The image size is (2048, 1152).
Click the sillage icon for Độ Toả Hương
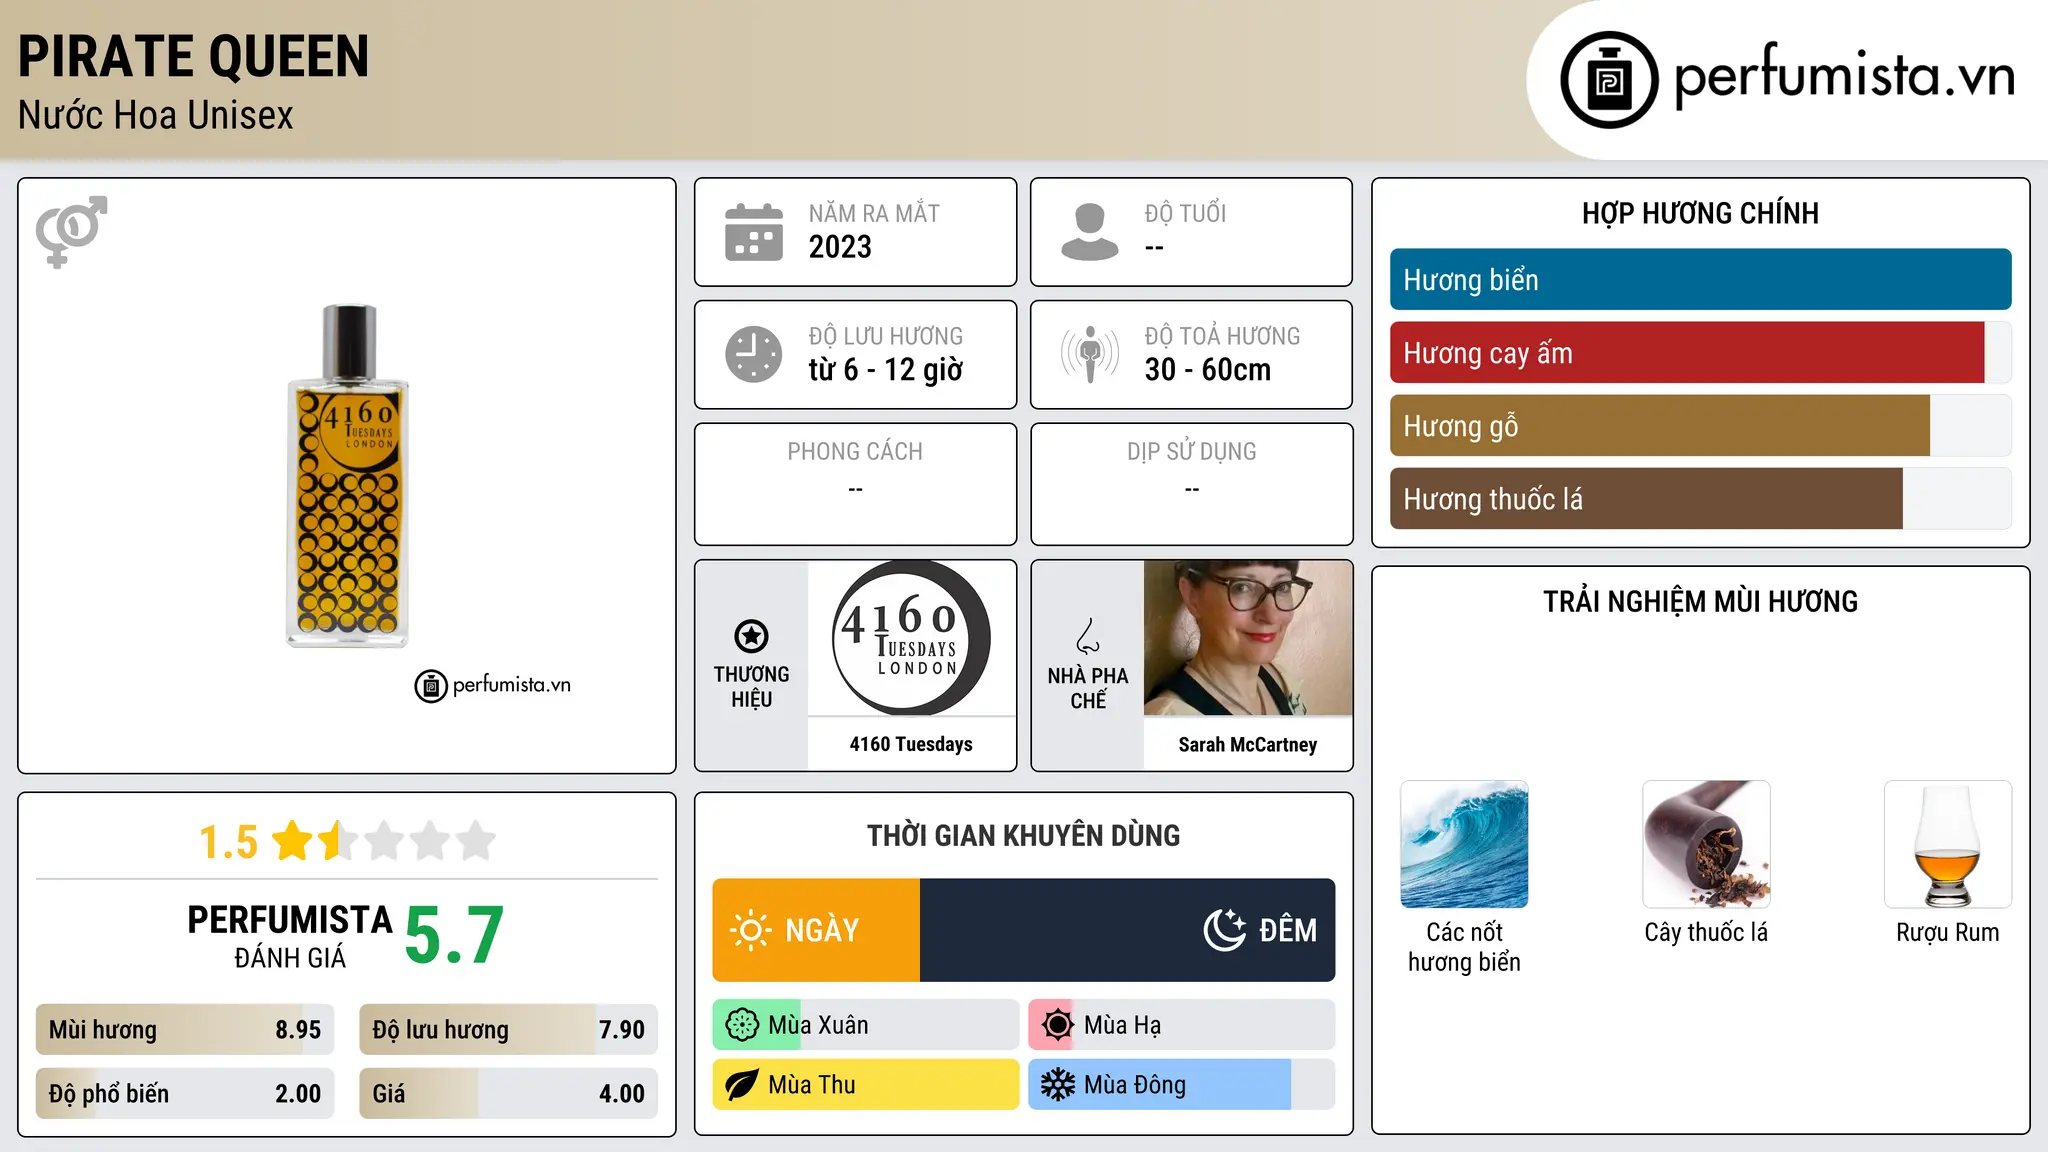click(x=1090, y=354)
